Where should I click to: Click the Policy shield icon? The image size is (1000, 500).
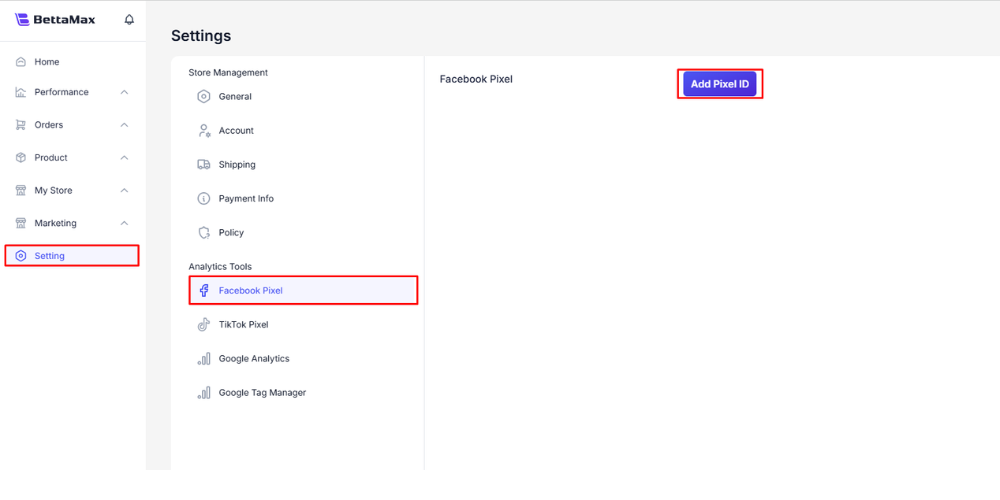(204, 233)
